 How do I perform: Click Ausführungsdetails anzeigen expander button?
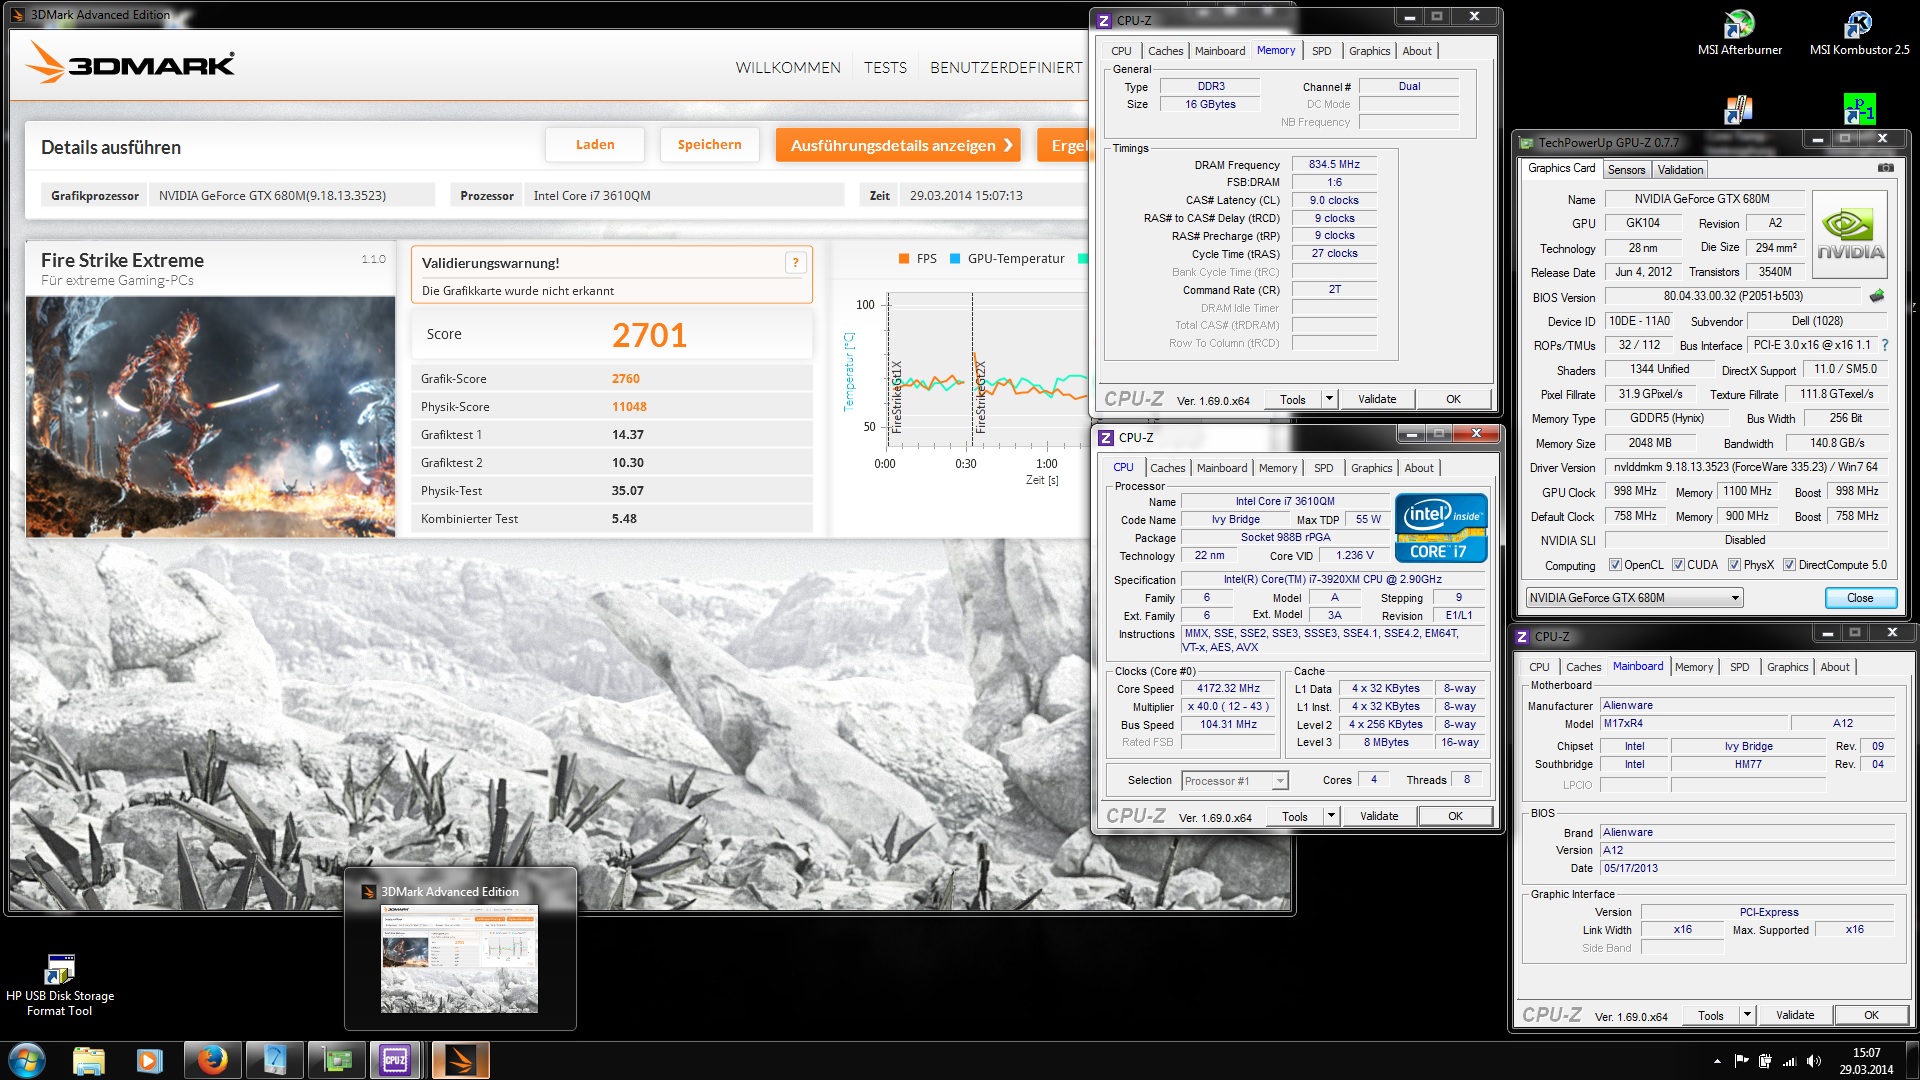click(898, 145)
